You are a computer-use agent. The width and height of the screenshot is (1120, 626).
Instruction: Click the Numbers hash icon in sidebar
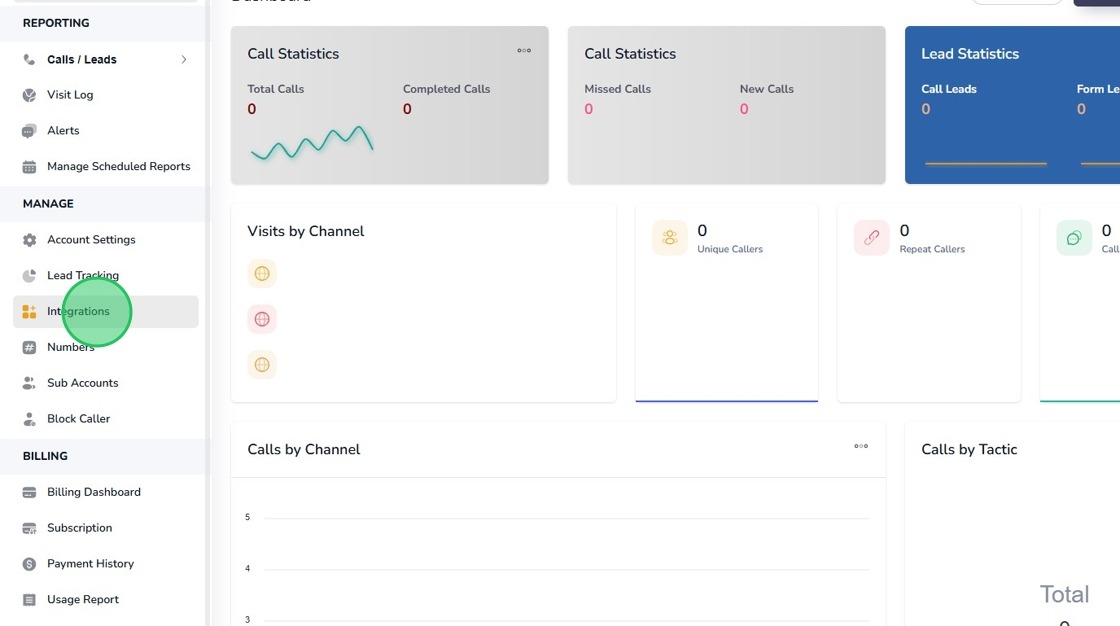(29, 347)
